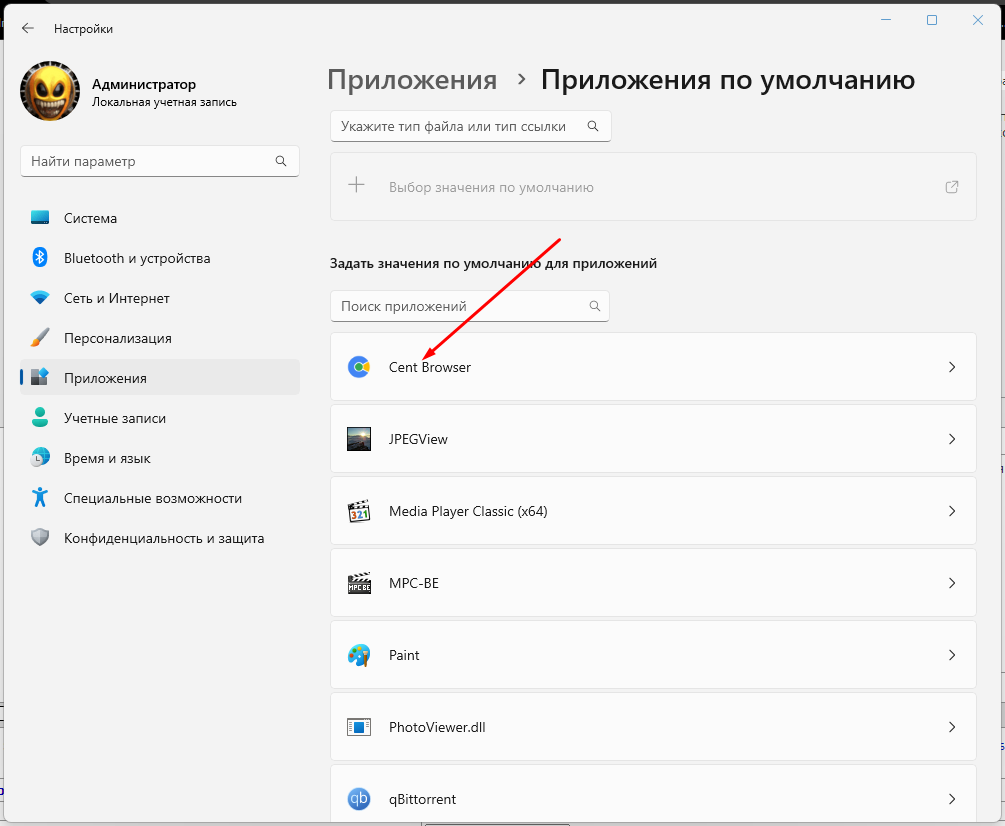Go back with the arrow next to Настройки
This screenshot has width=1005, height=826.
pyautogui.click(x=28, y=28)
